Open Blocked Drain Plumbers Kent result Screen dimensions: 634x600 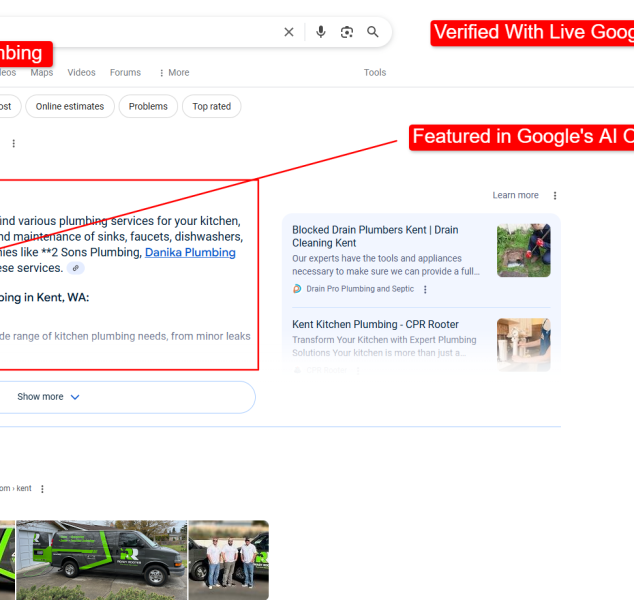pyautogui.click(x=375, y=236)
